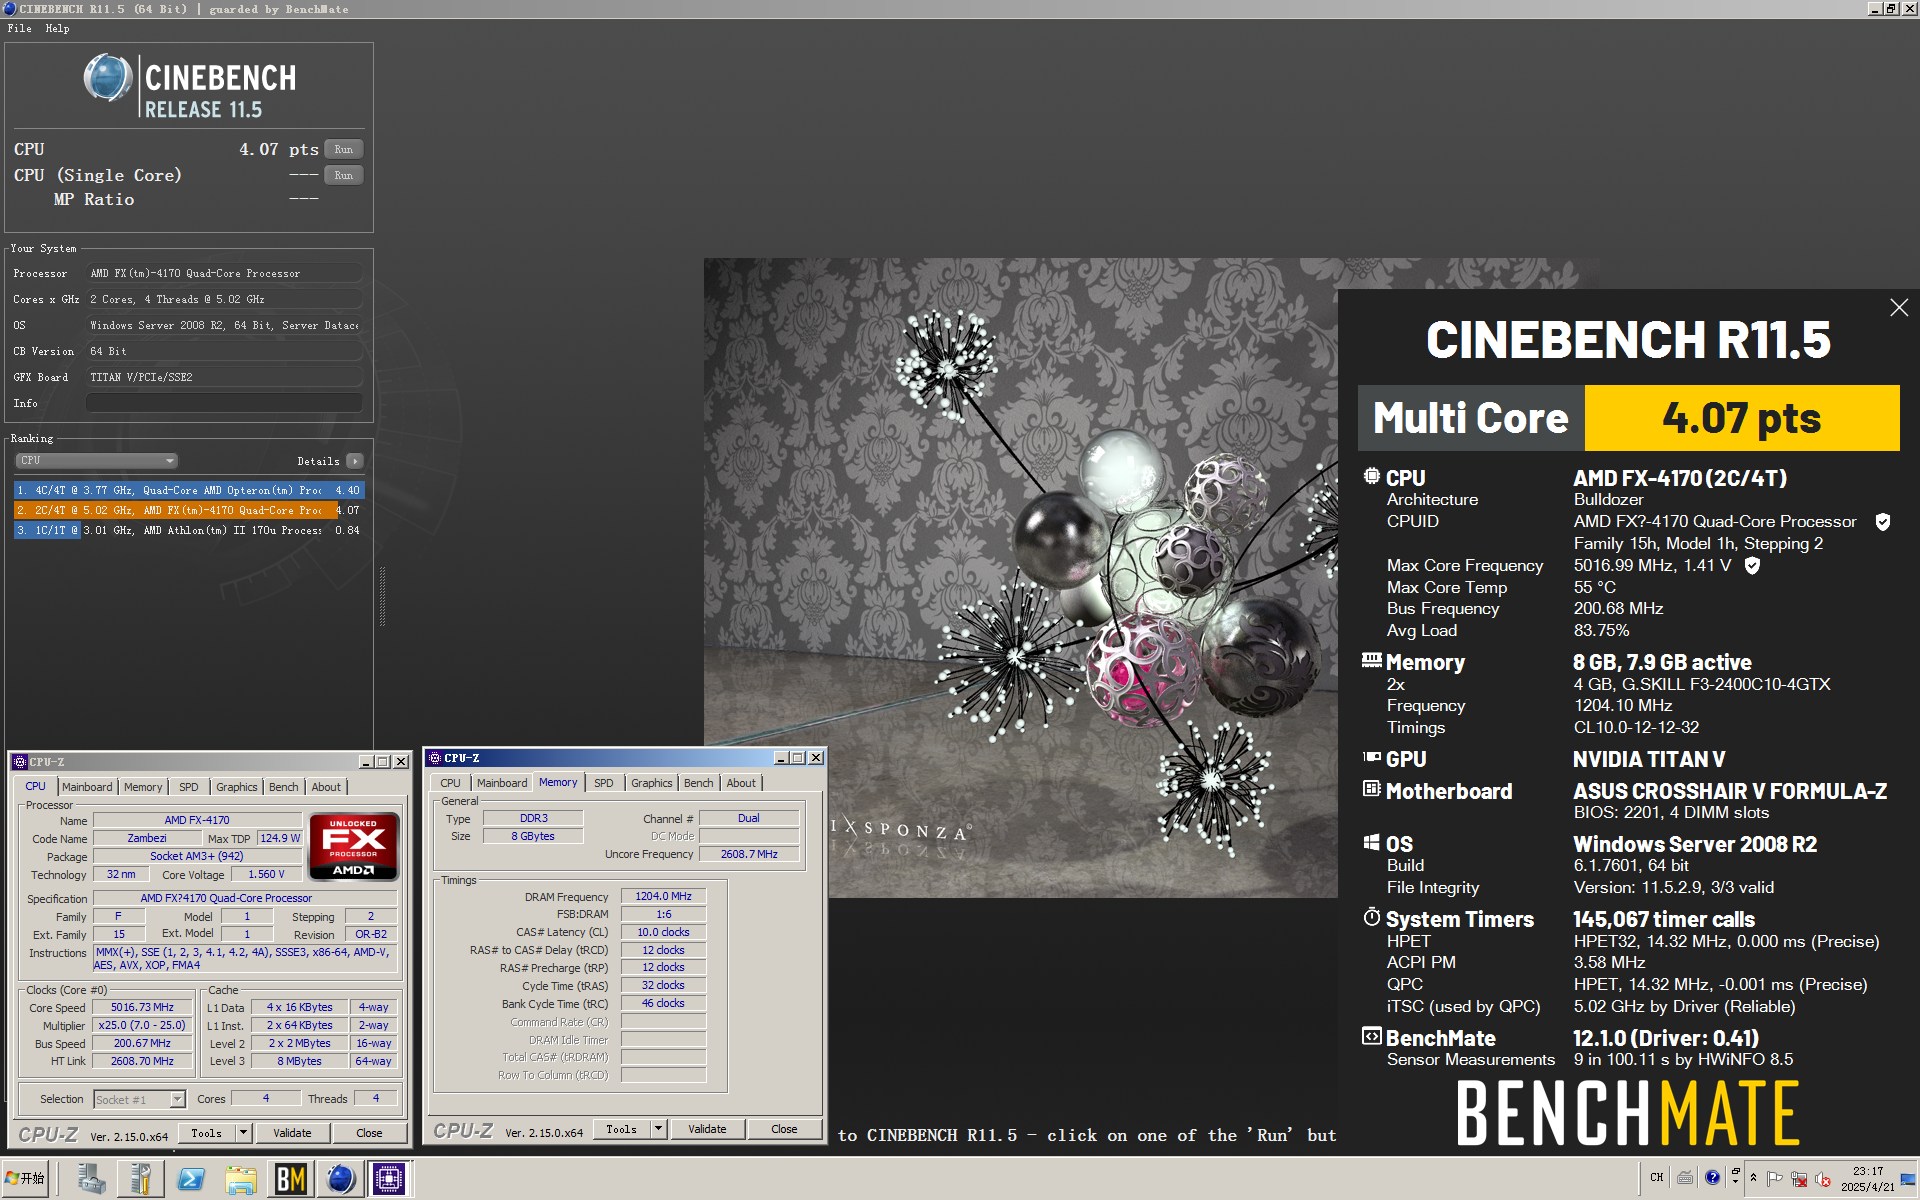1920x1200 pixels.
Task: Open Graphics tab in Memory CPU-Z window
Action: click(651, 783)
